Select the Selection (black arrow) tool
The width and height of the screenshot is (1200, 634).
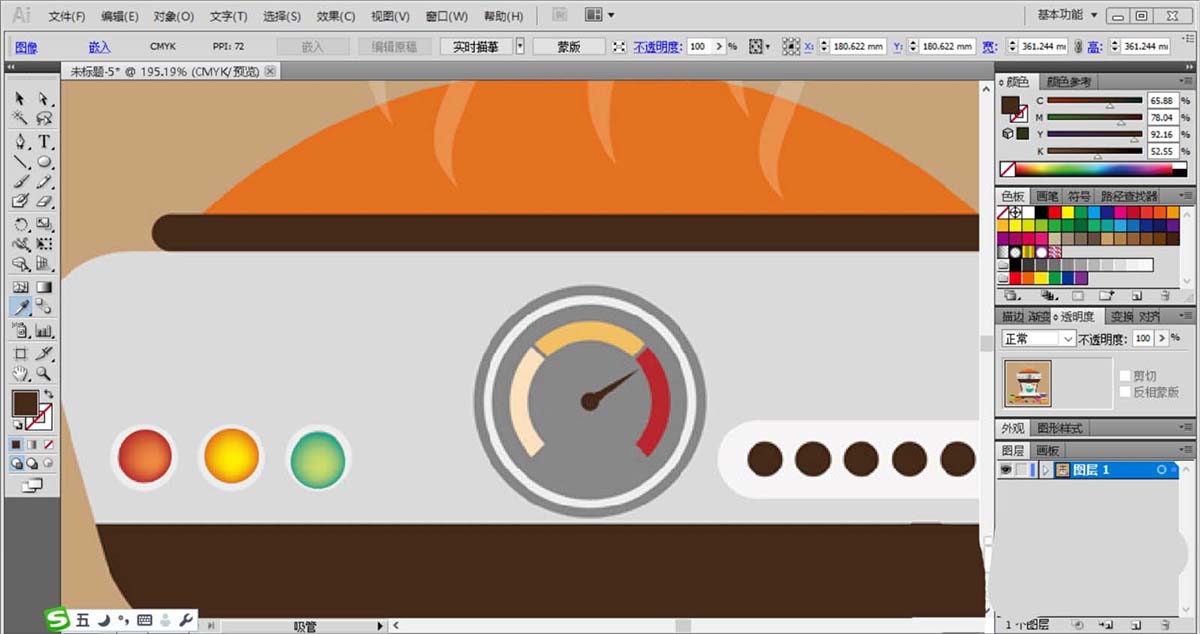[x=20, y=98]
